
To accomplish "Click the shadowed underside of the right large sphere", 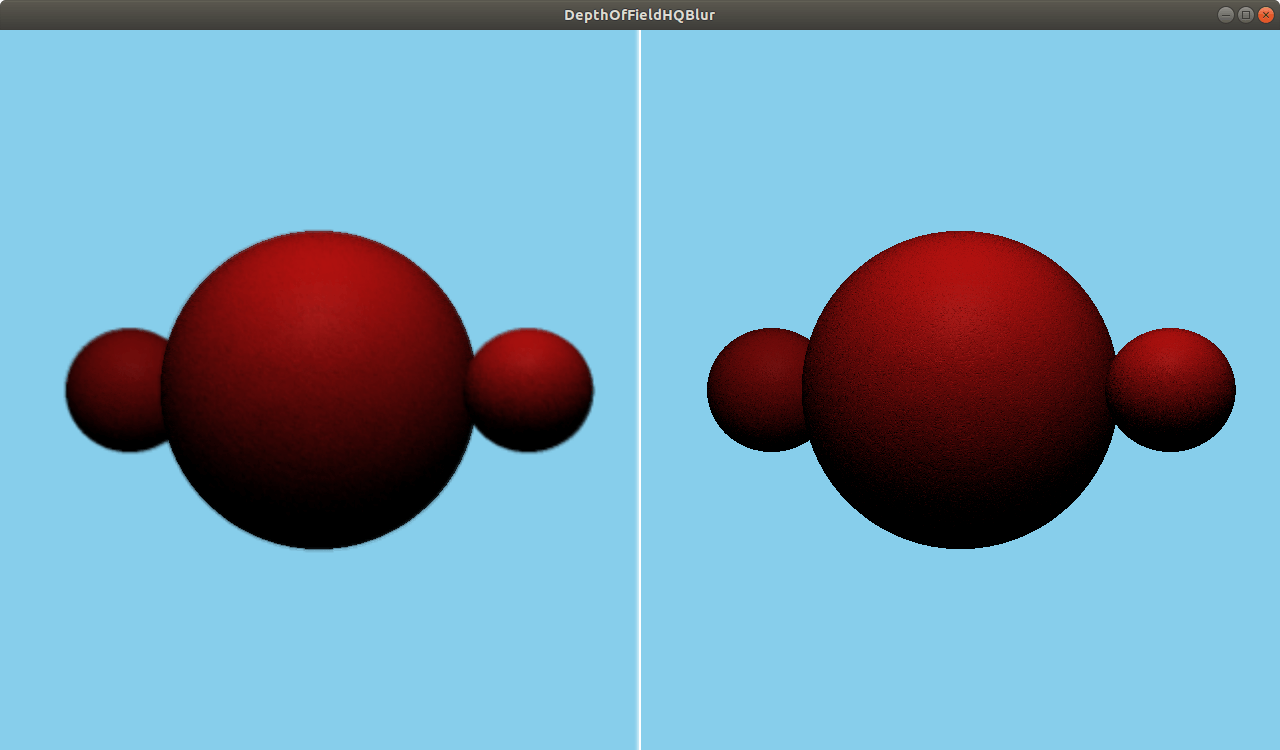I will click(958, 520).
